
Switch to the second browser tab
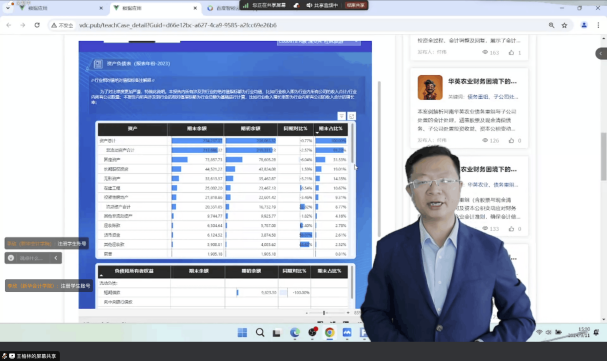coord(155,8)
